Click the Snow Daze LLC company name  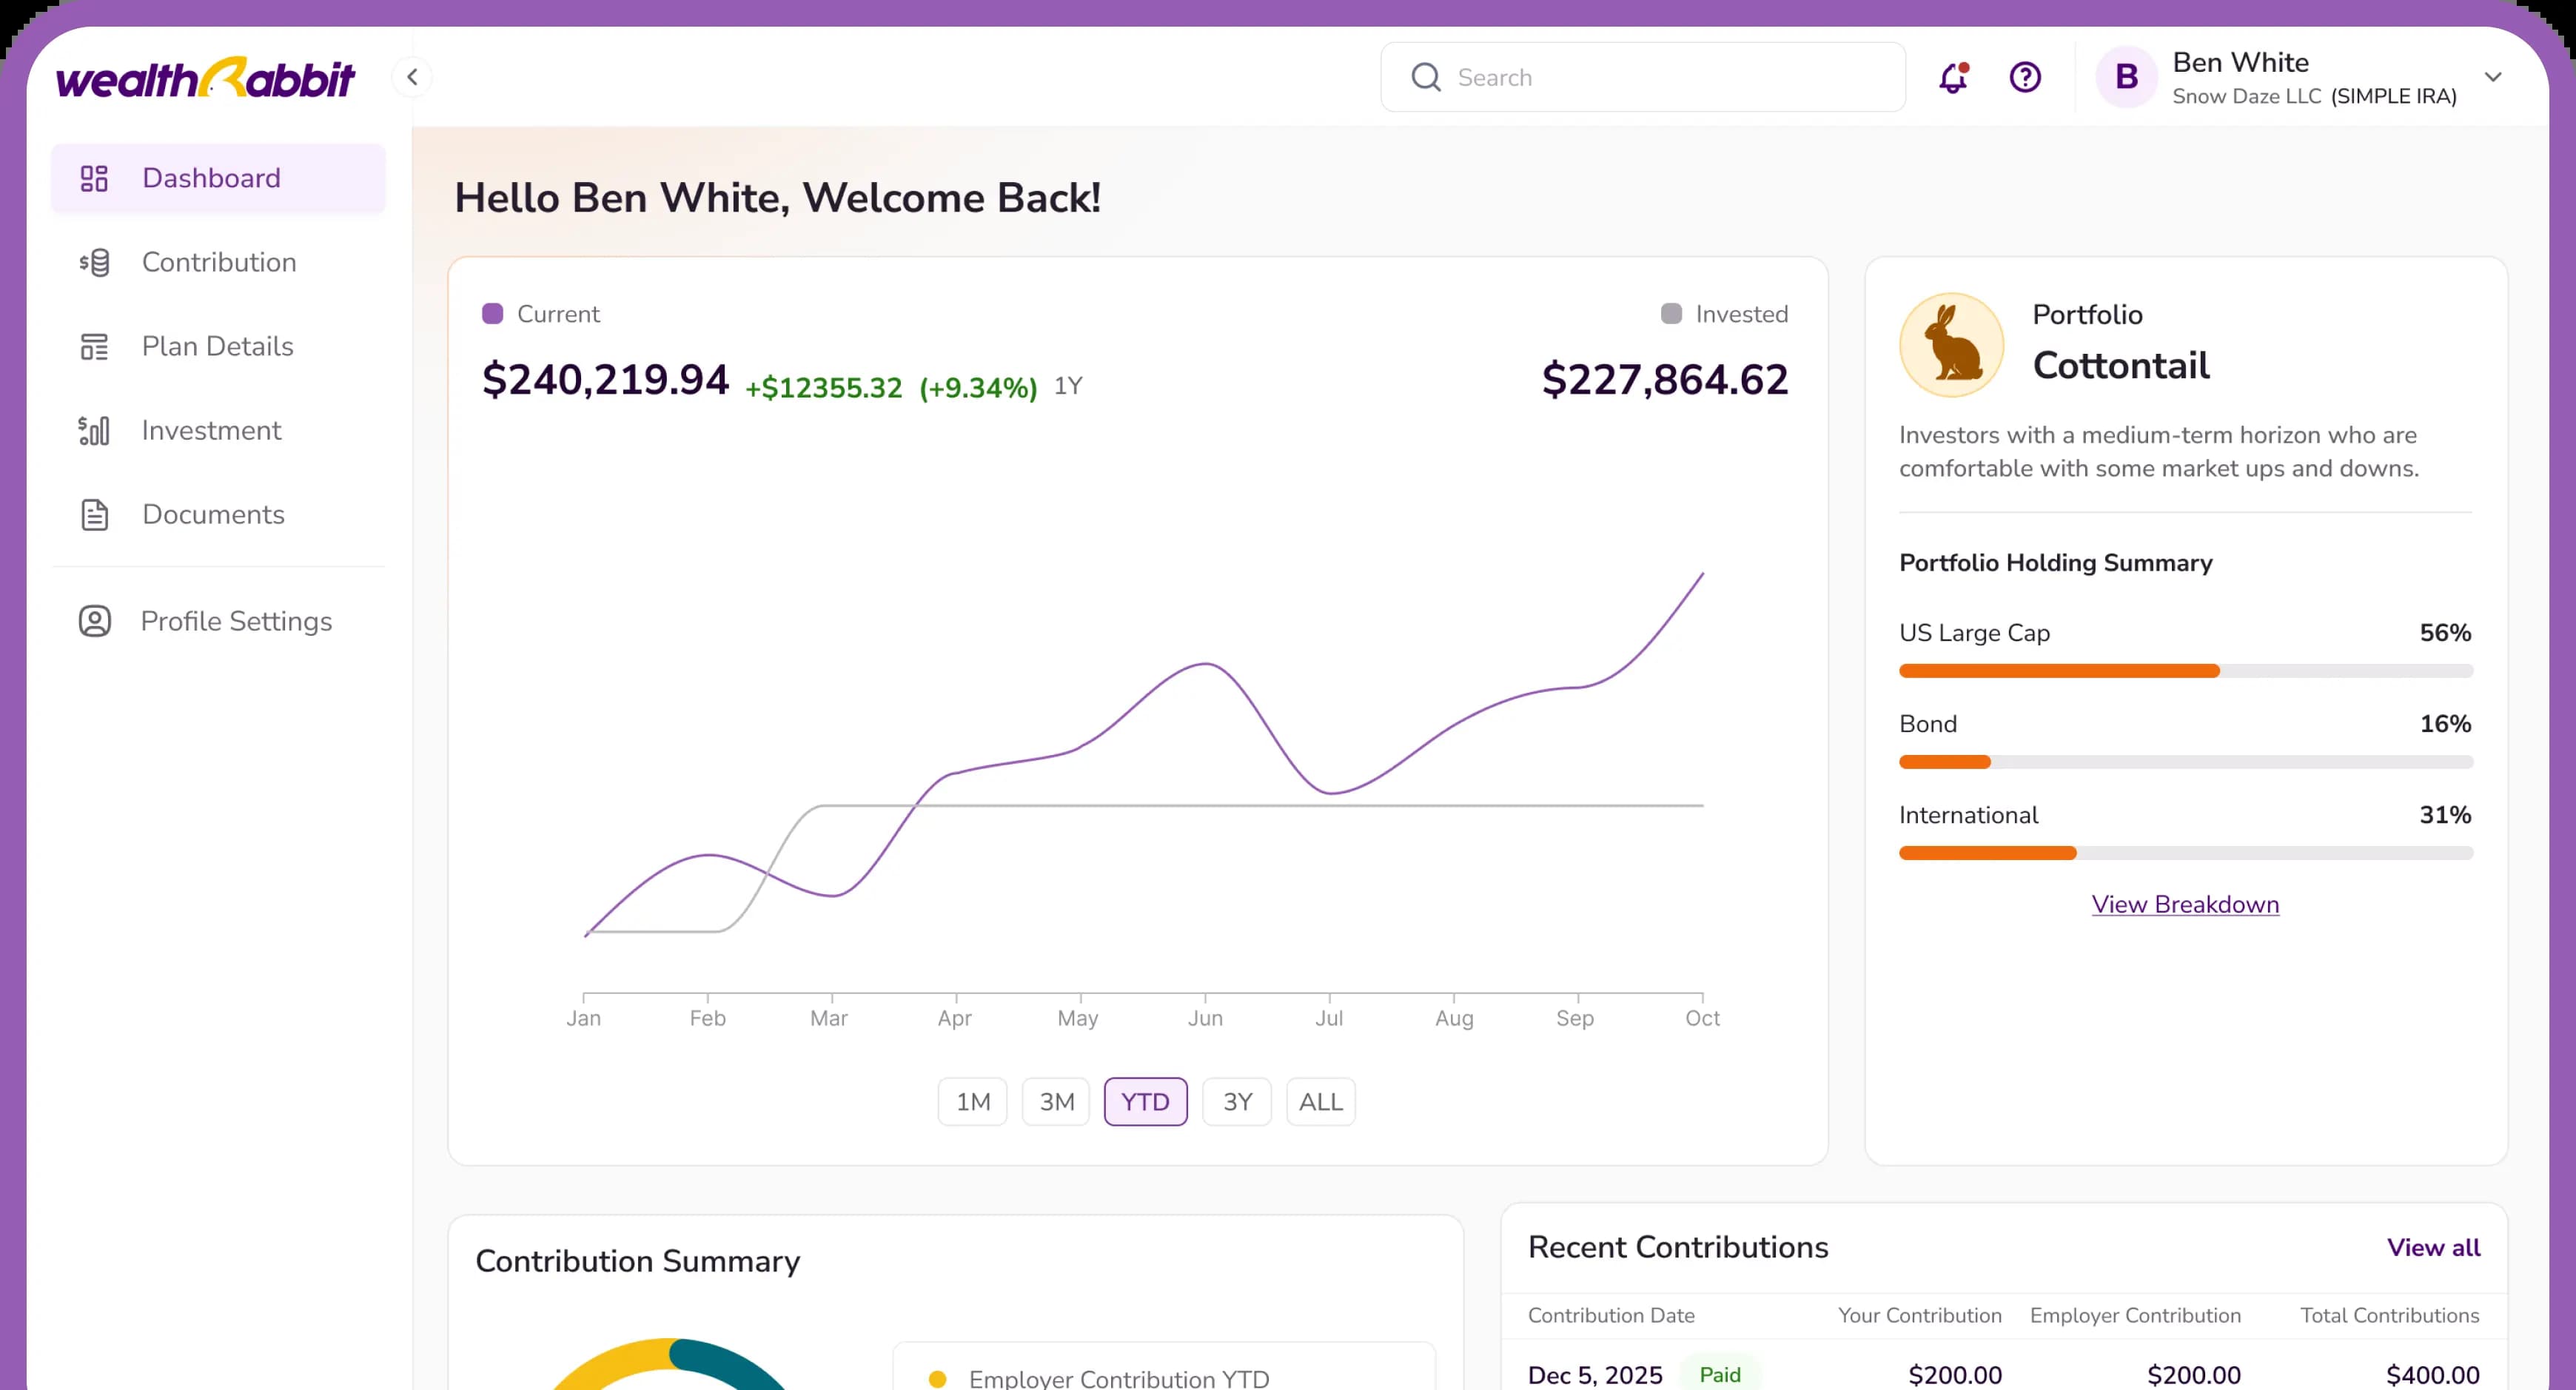click(x=2246, y=96)
